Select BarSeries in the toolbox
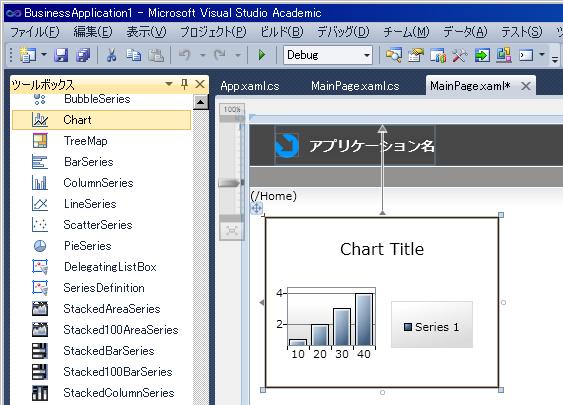Image resolution: width=563 pixels, height=405 pixels. click(x=101, y=162)
